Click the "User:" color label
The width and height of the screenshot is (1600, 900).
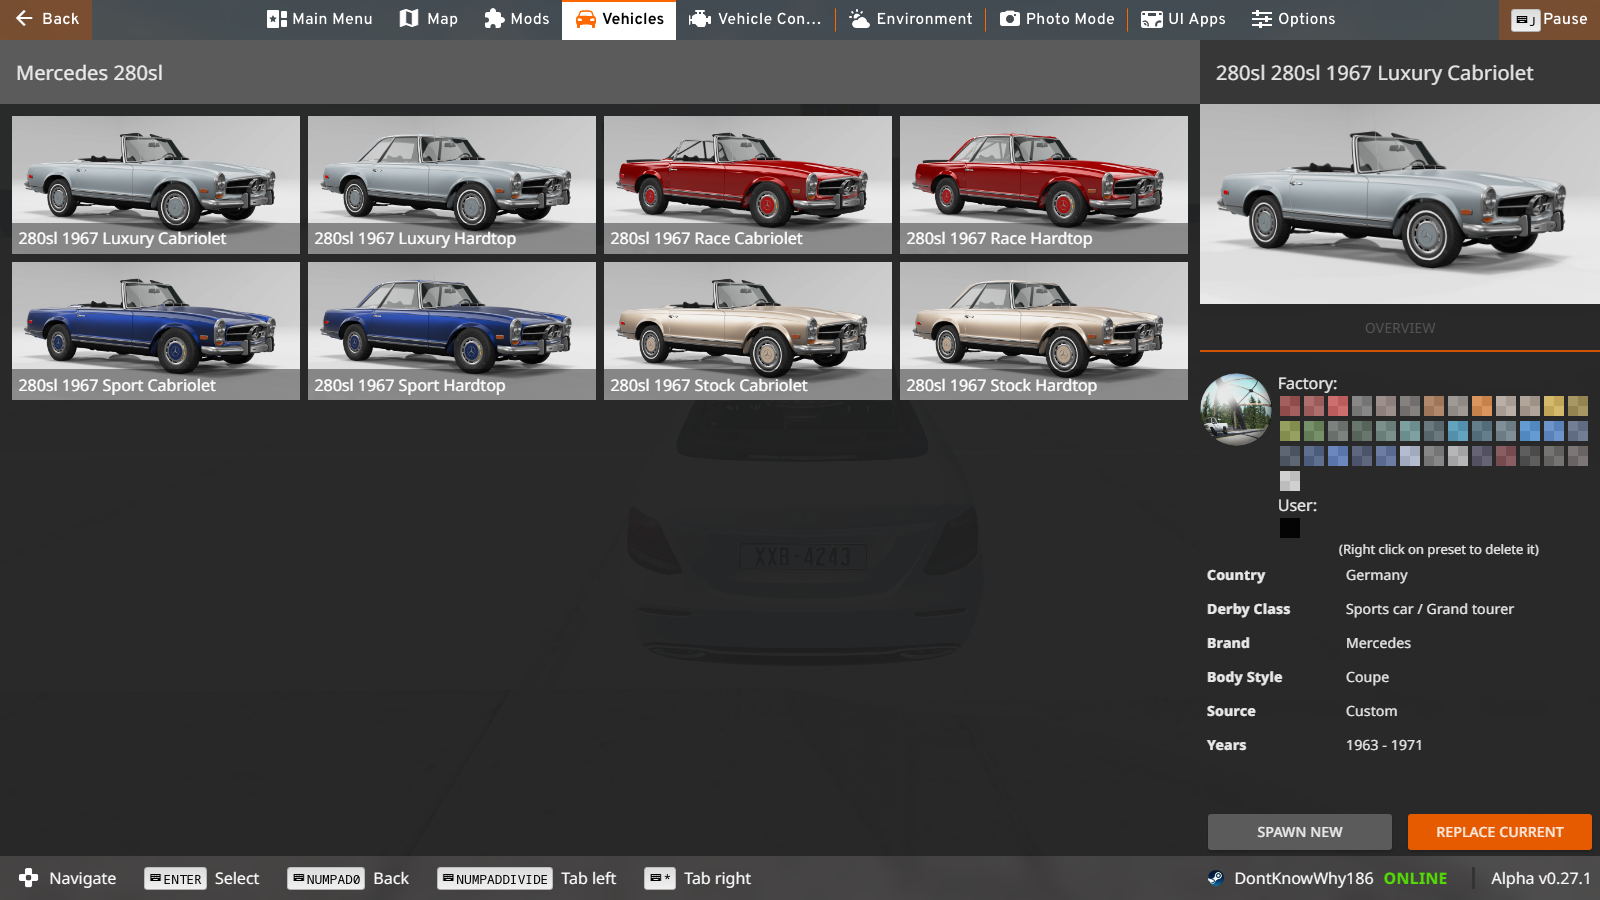click(x=1297, y=505)
